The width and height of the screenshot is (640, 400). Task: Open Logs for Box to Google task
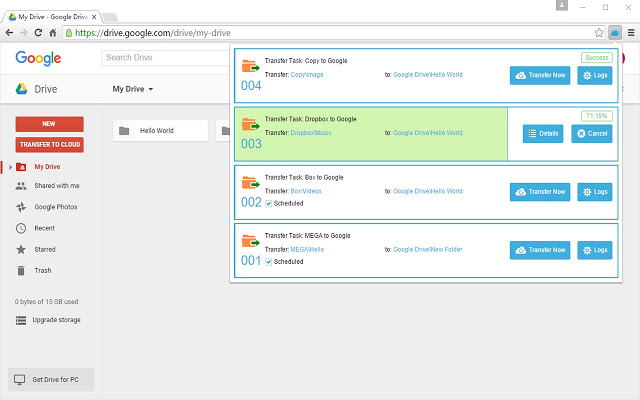pyautogui.click(x=594, y=191)
